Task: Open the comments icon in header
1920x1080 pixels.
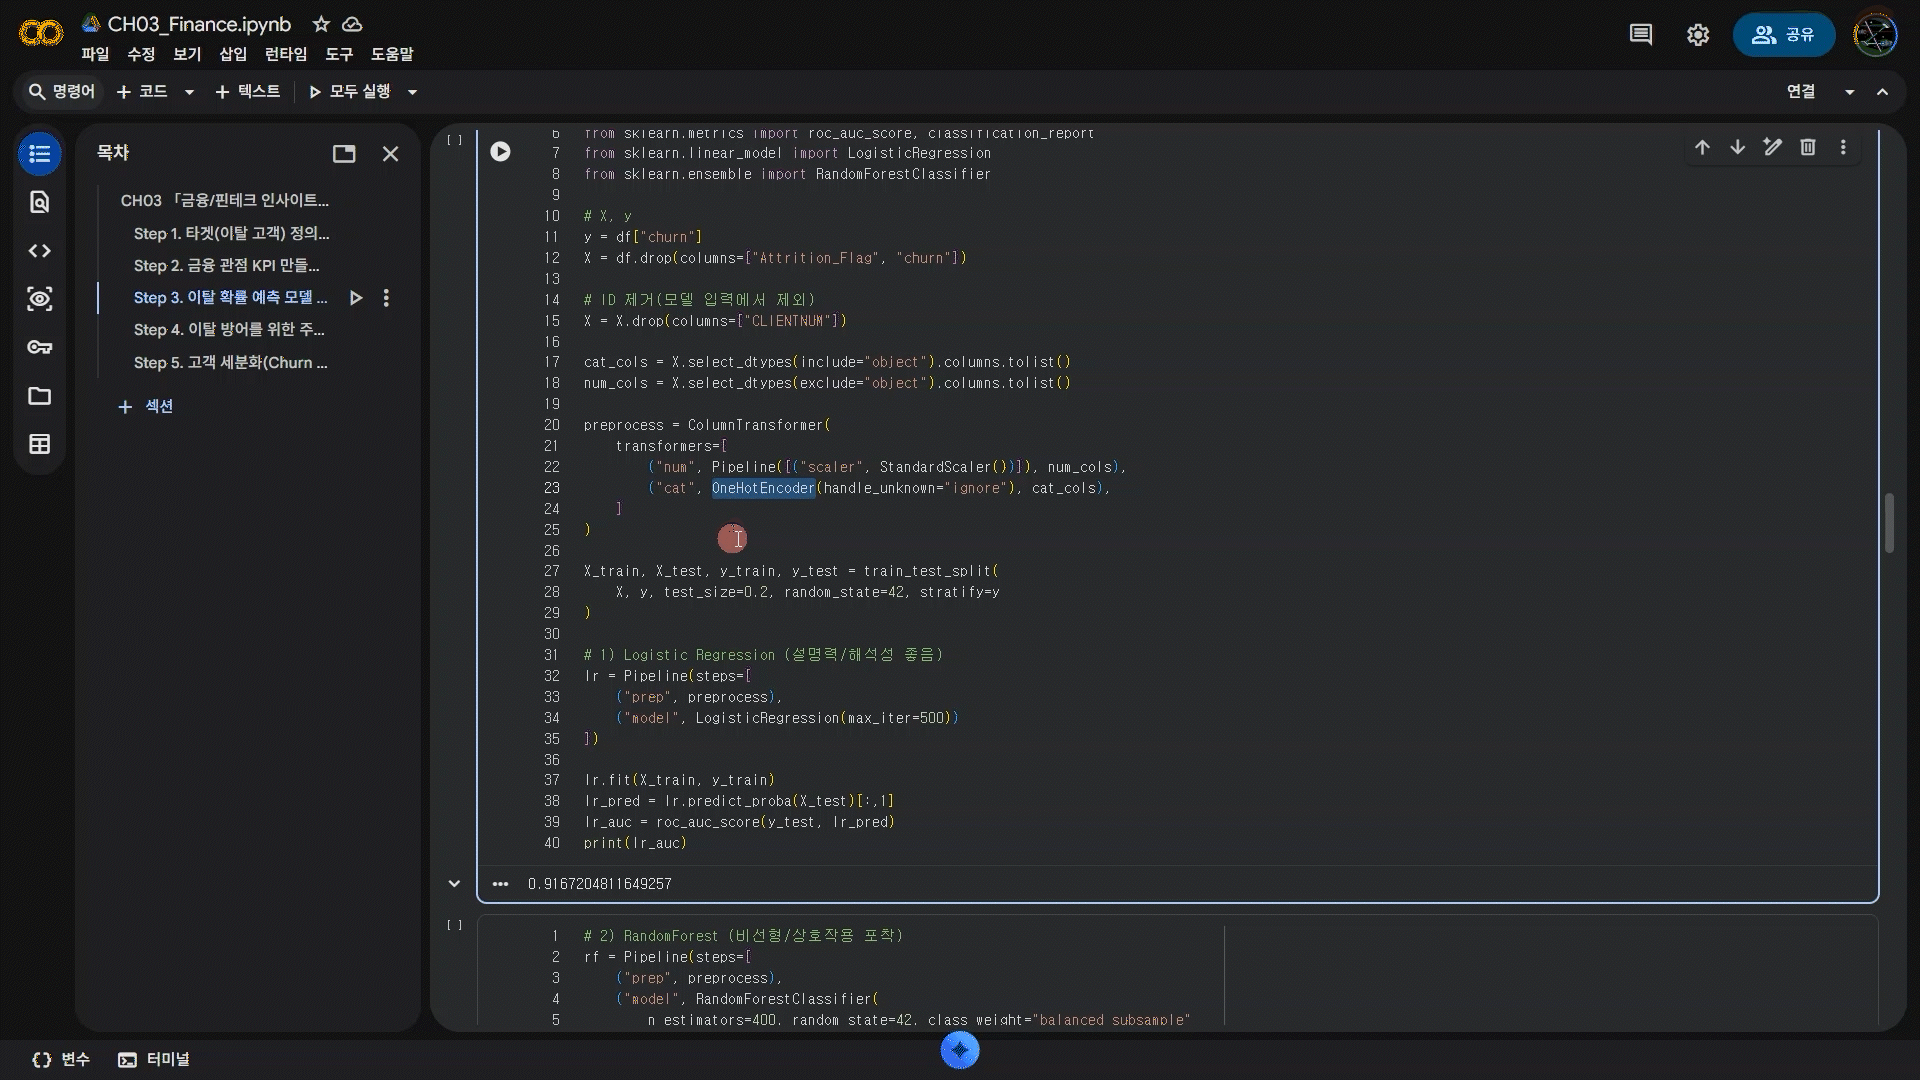Action: [1640, 35]
